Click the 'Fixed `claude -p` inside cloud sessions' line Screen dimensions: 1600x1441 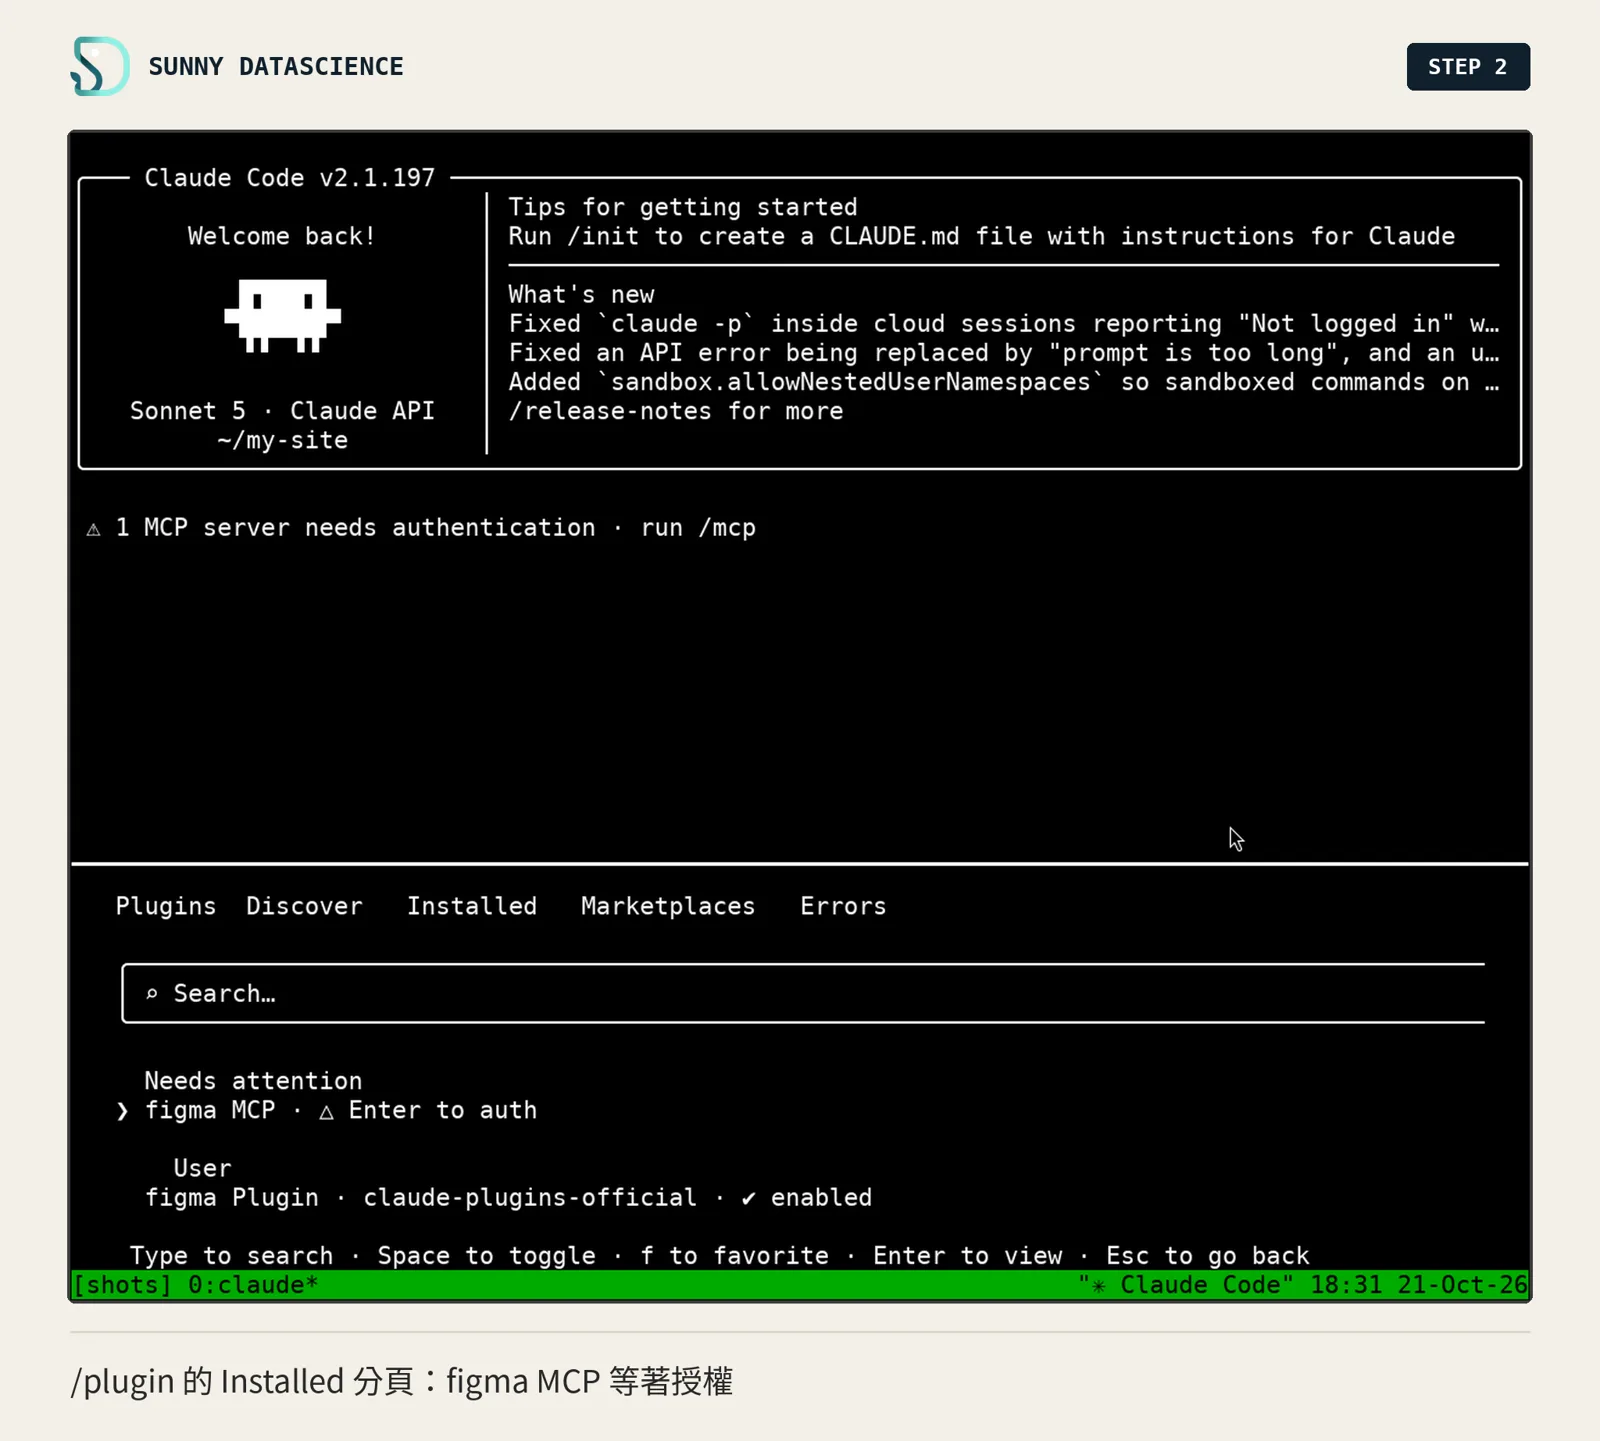1004,324
